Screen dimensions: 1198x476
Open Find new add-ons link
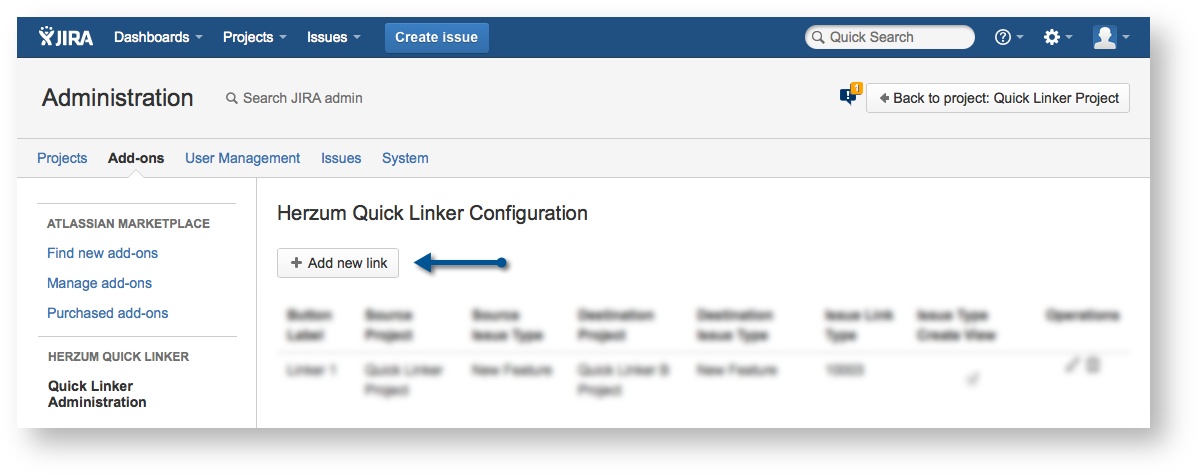102,253
